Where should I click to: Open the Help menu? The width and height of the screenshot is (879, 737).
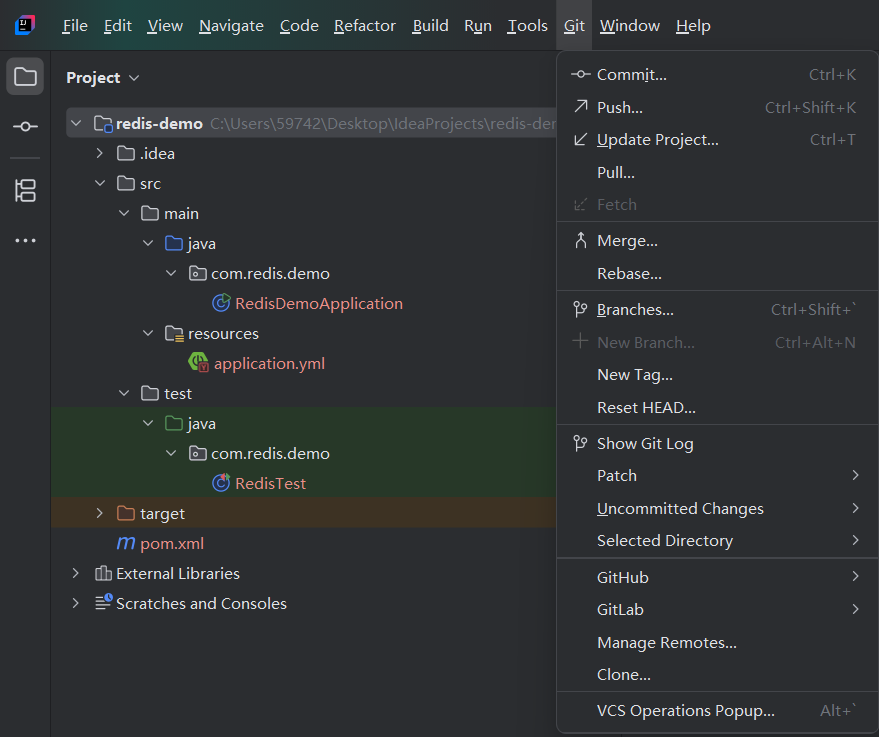click(x=693, y=25)
